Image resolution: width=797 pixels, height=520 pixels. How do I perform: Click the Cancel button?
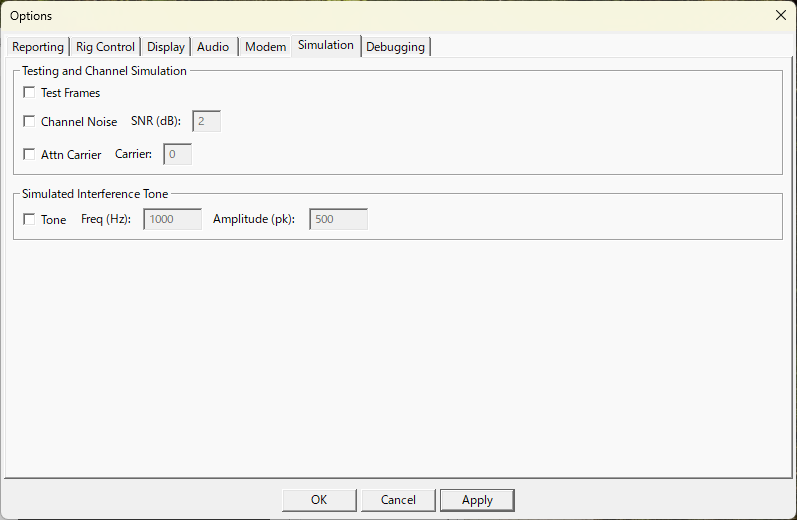(x=398, y=500)
